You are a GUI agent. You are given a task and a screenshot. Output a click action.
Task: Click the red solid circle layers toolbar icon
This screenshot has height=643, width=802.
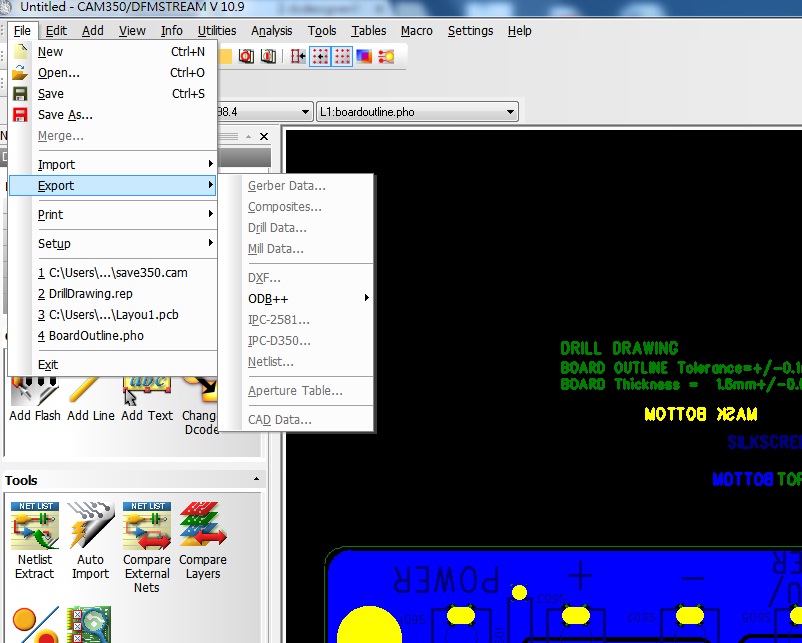pos(247,56)
